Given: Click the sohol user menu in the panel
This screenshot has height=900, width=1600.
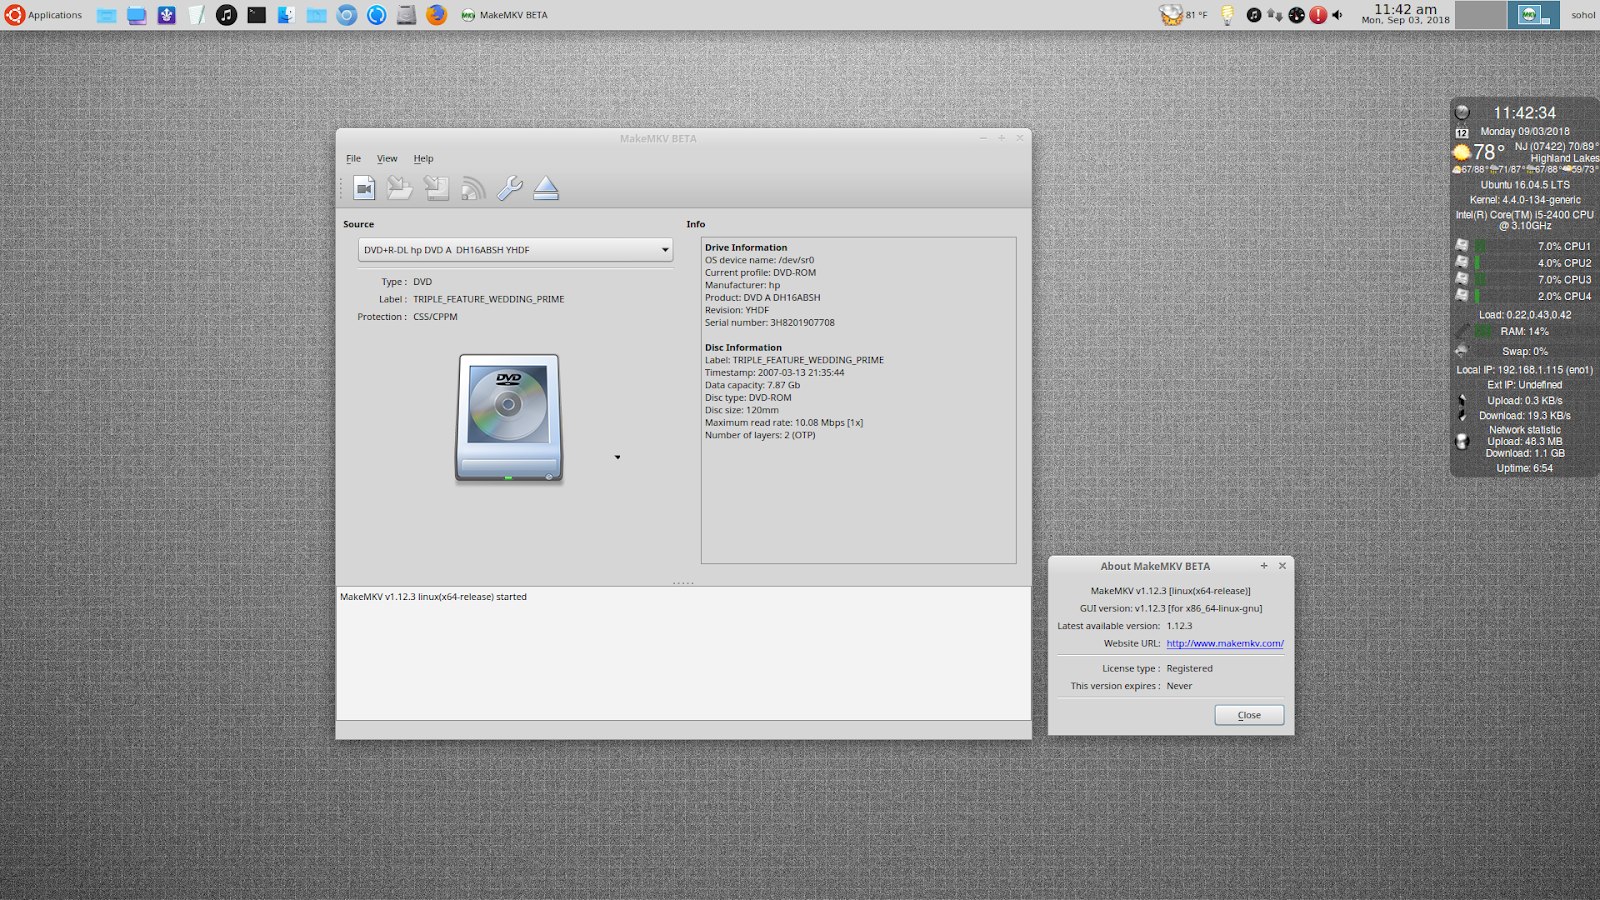Looking at the screenshot, I should pyautogui.click(x=1583, y=15).
